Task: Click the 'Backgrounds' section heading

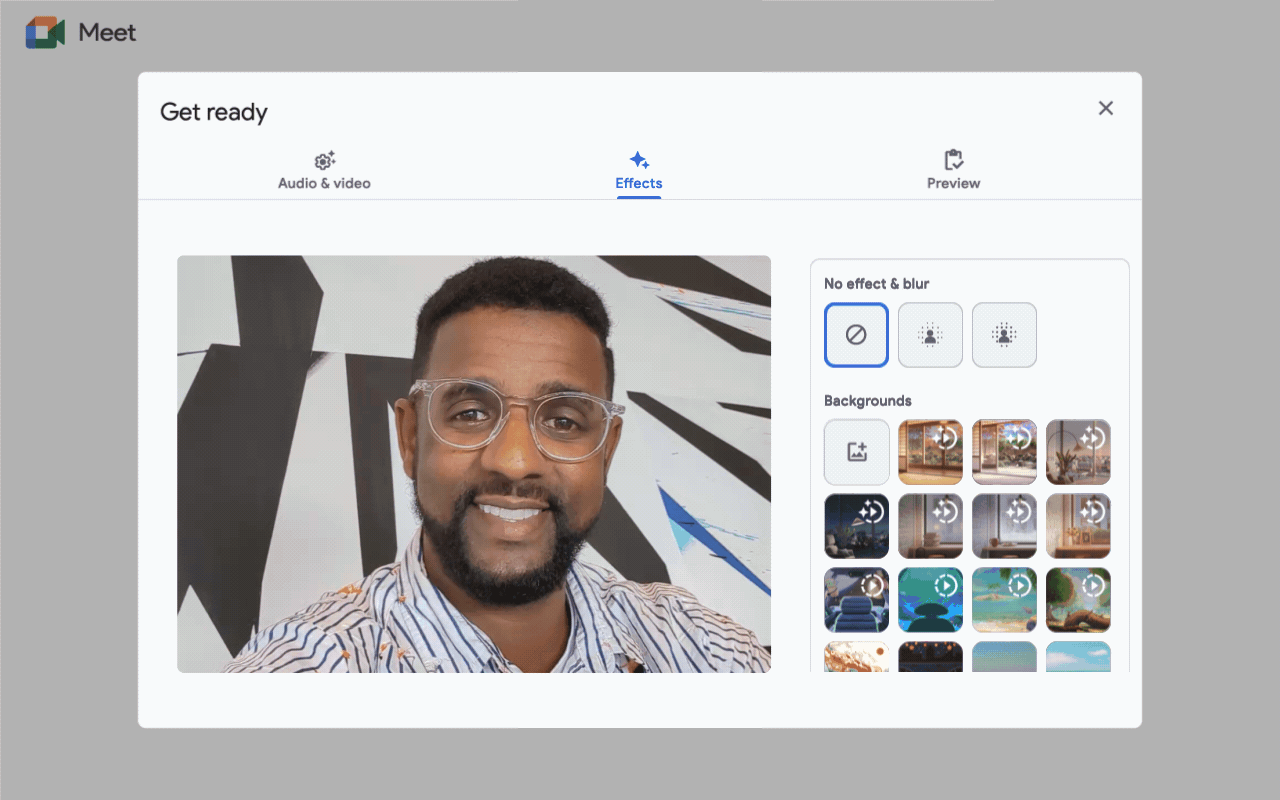Action: coord(867,401)
